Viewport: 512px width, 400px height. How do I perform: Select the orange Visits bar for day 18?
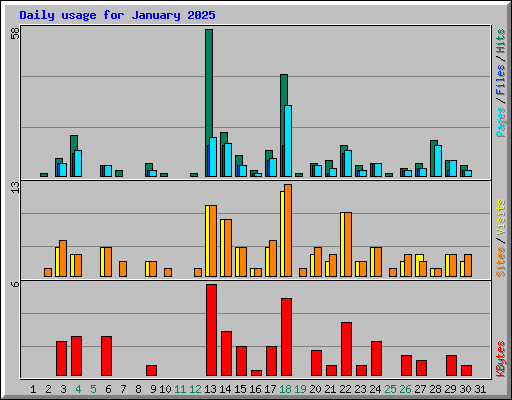tap(288, 230)
